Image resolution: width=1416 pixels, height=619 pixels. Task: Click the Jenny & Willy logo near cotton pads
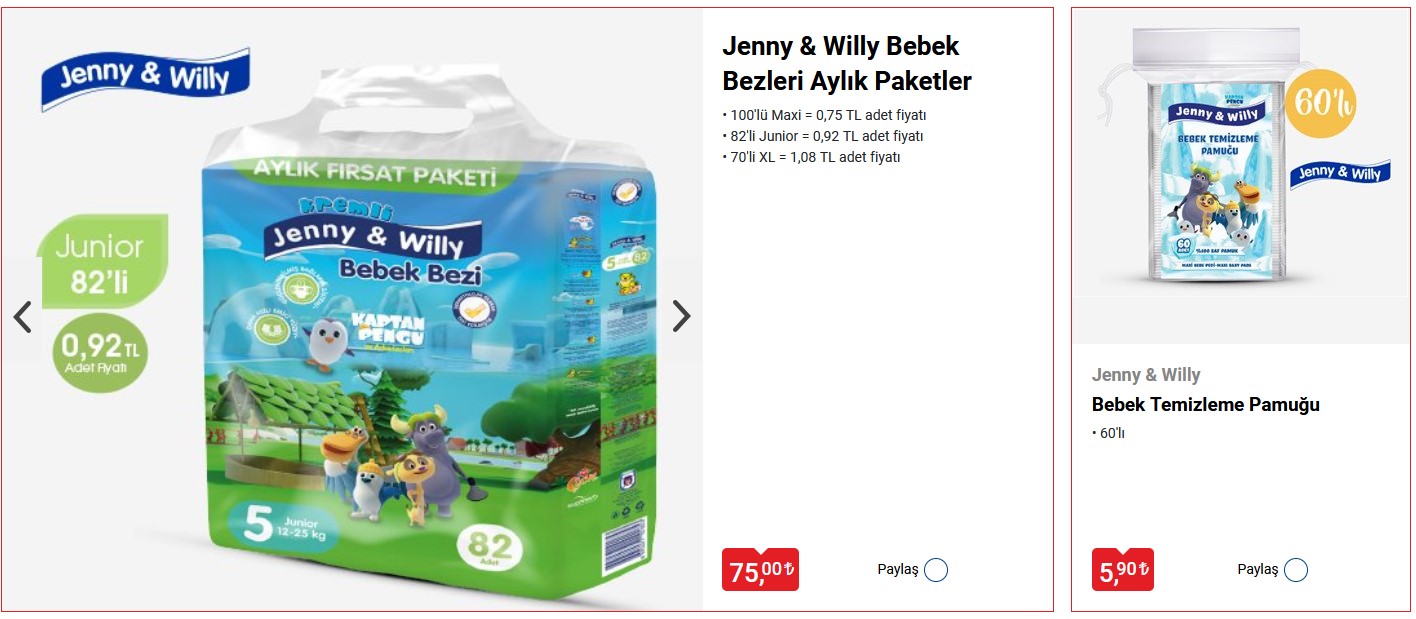tap(1339, 175)
